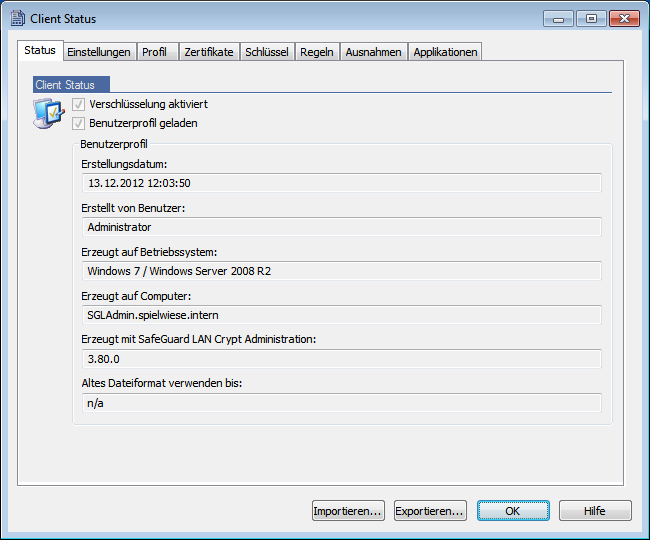Go to the Zertifikate tab
Image resolution: width=650 pixels, height=540 pixels.
(x=208, y=52)
